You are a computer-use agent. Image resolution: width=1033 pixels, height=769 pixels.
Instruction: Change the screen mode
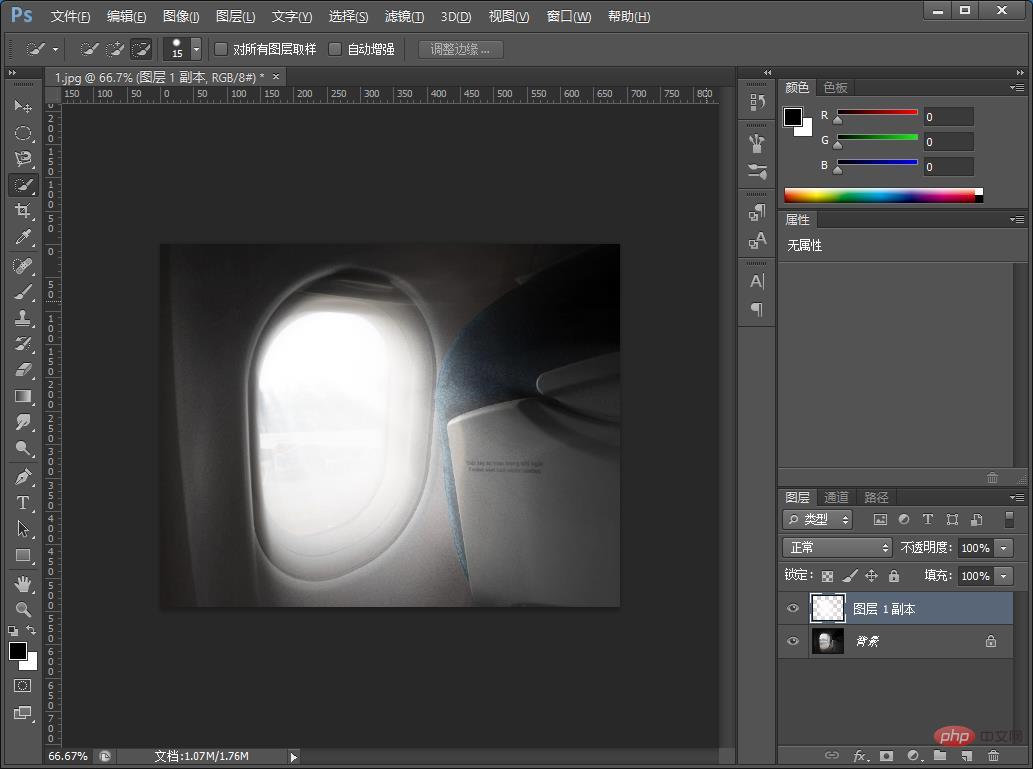(22, 713)
